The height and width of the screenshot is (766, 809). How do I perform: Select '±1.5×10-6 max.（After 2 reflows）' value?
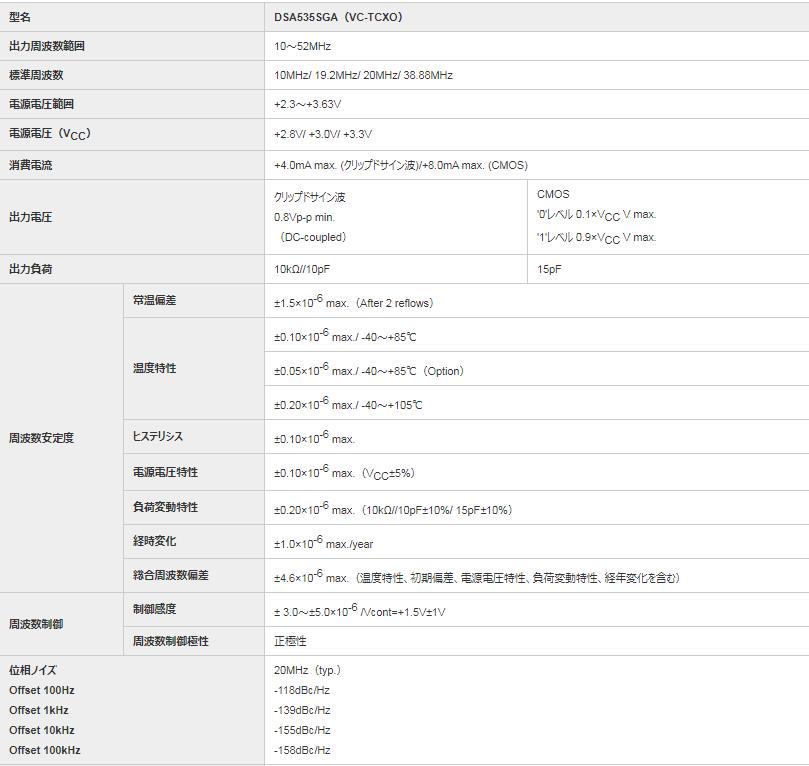355,302
